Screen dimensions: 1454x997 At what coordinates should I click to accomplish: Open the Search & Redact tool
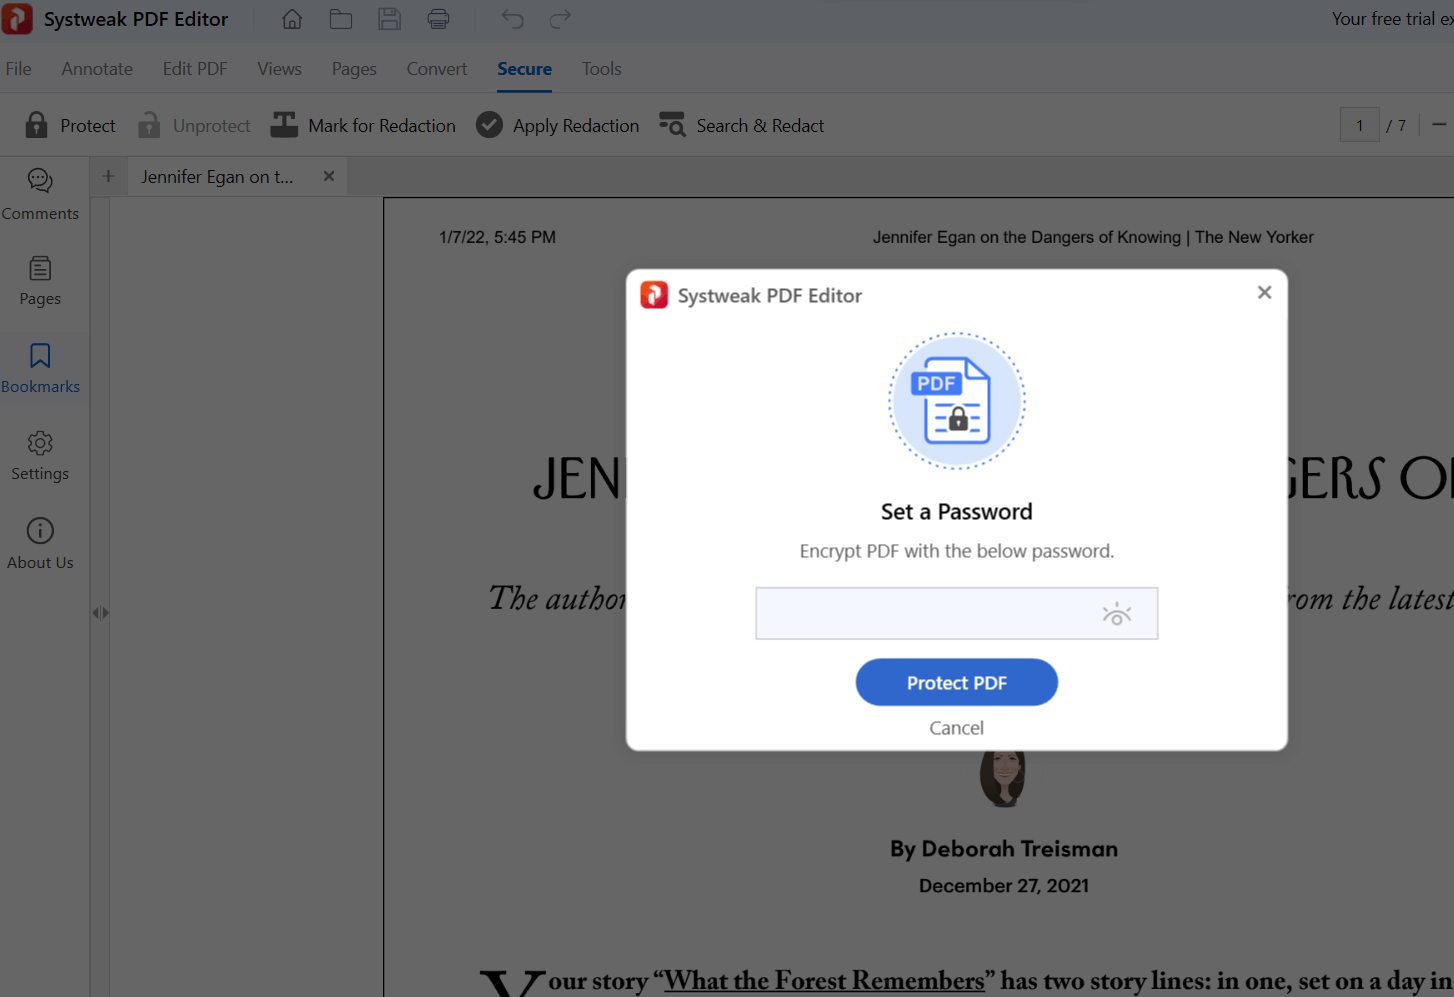[x=742, y=125]
